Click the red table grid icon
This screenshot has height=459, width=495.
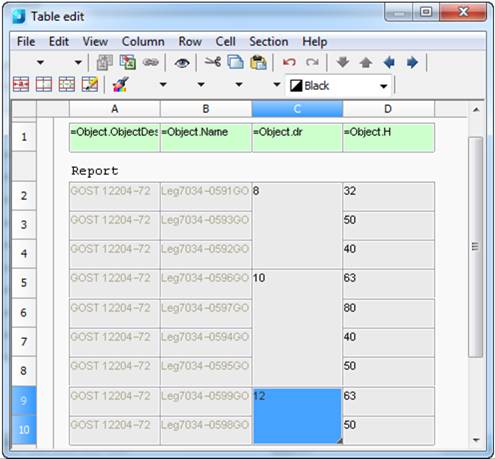[x=44, y=84]
